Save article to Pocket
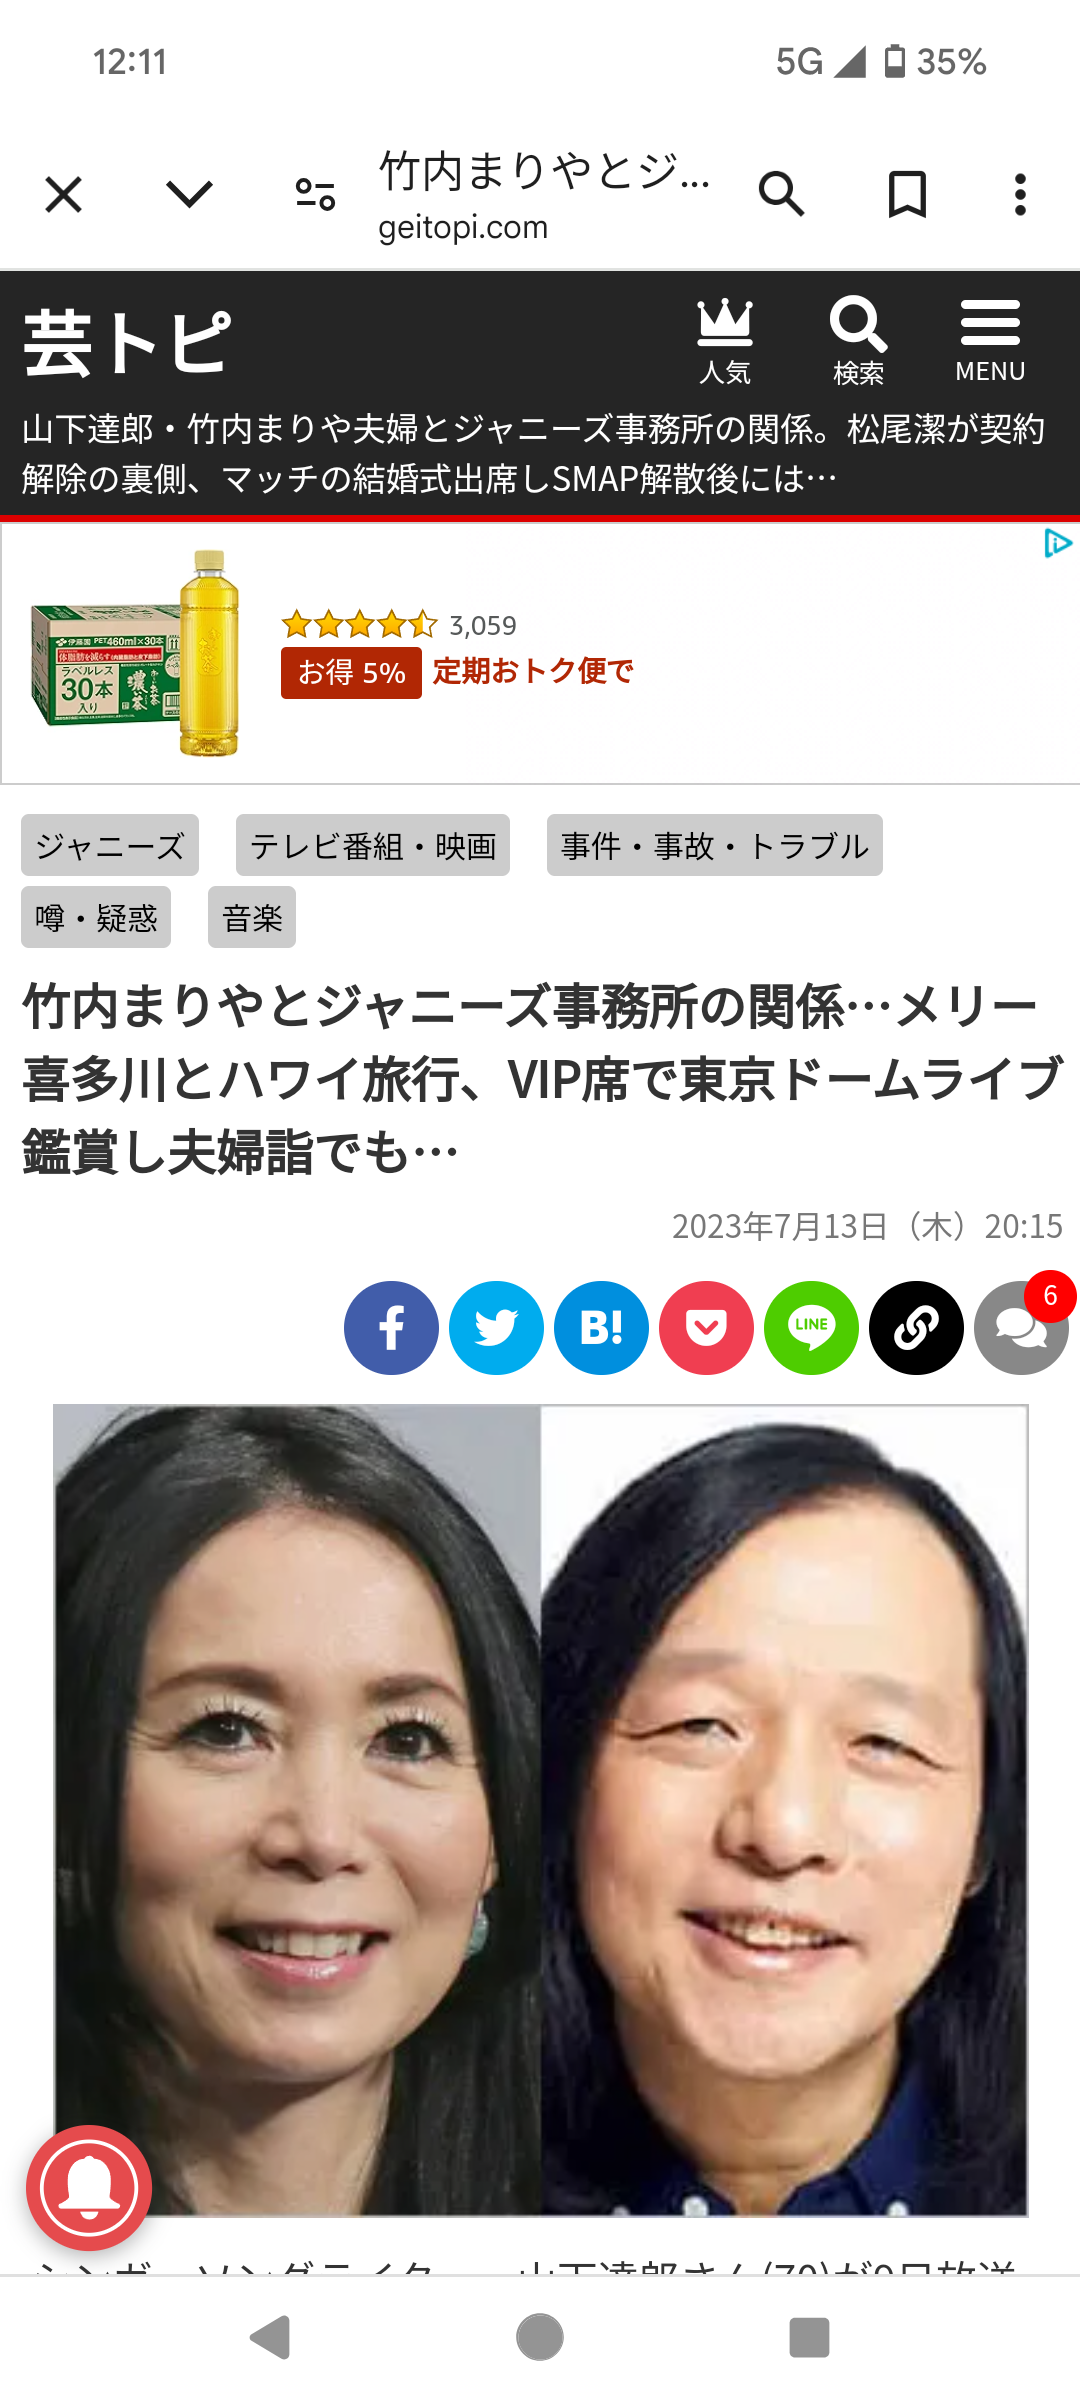The height and width of the screenshot is (2400, 1080). pyautogui.click(x=706, y=1328)
